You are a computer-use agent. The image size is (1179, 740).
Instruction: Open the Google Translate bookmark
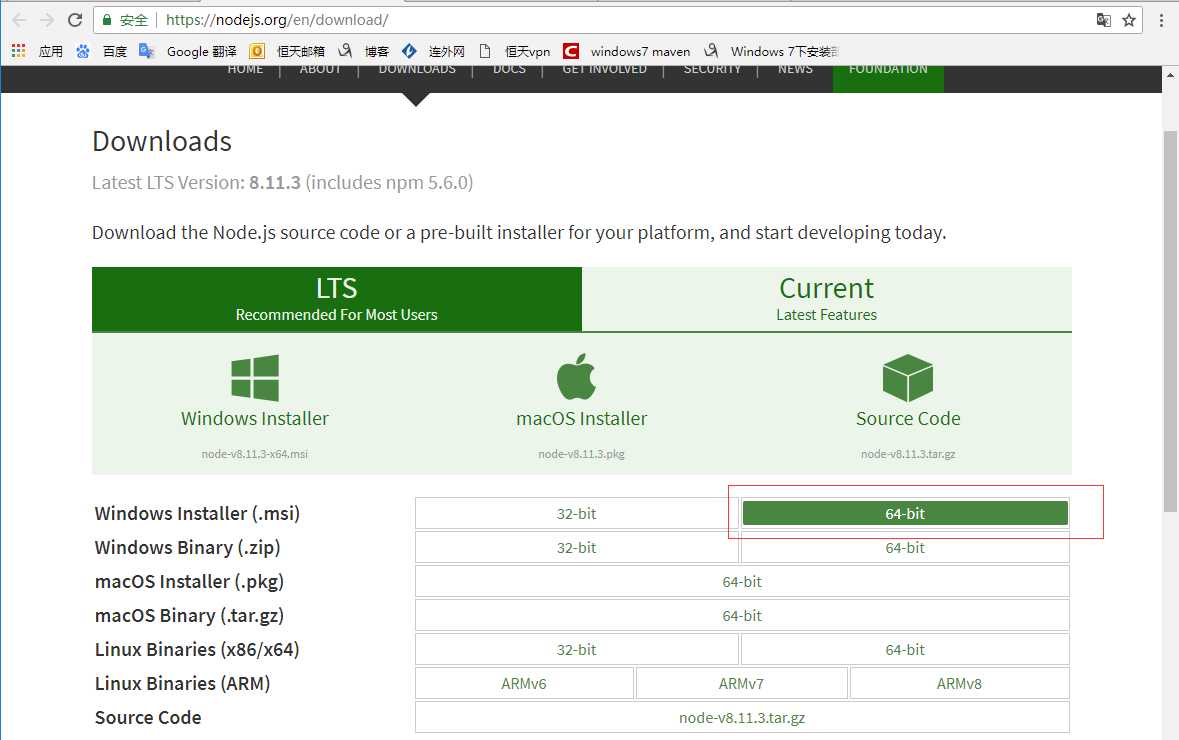pos(188,51)
